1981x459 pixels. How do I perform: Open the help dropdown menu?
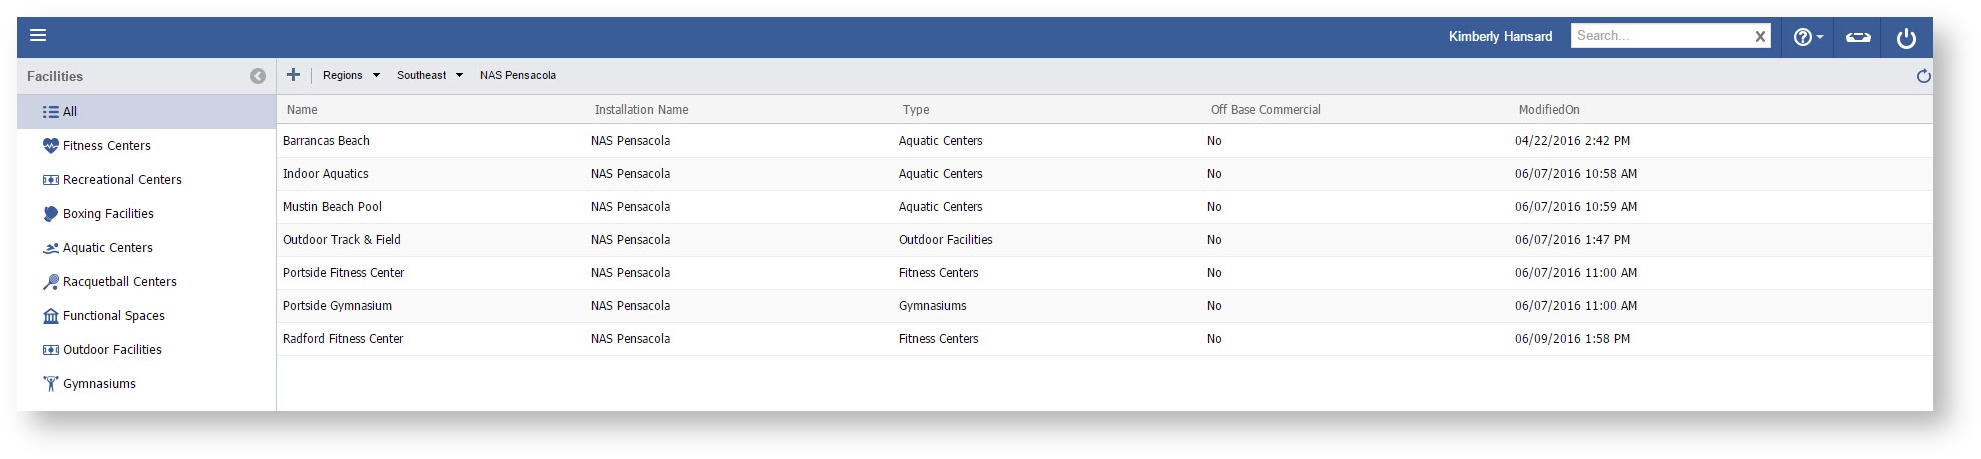[1807, 37]
